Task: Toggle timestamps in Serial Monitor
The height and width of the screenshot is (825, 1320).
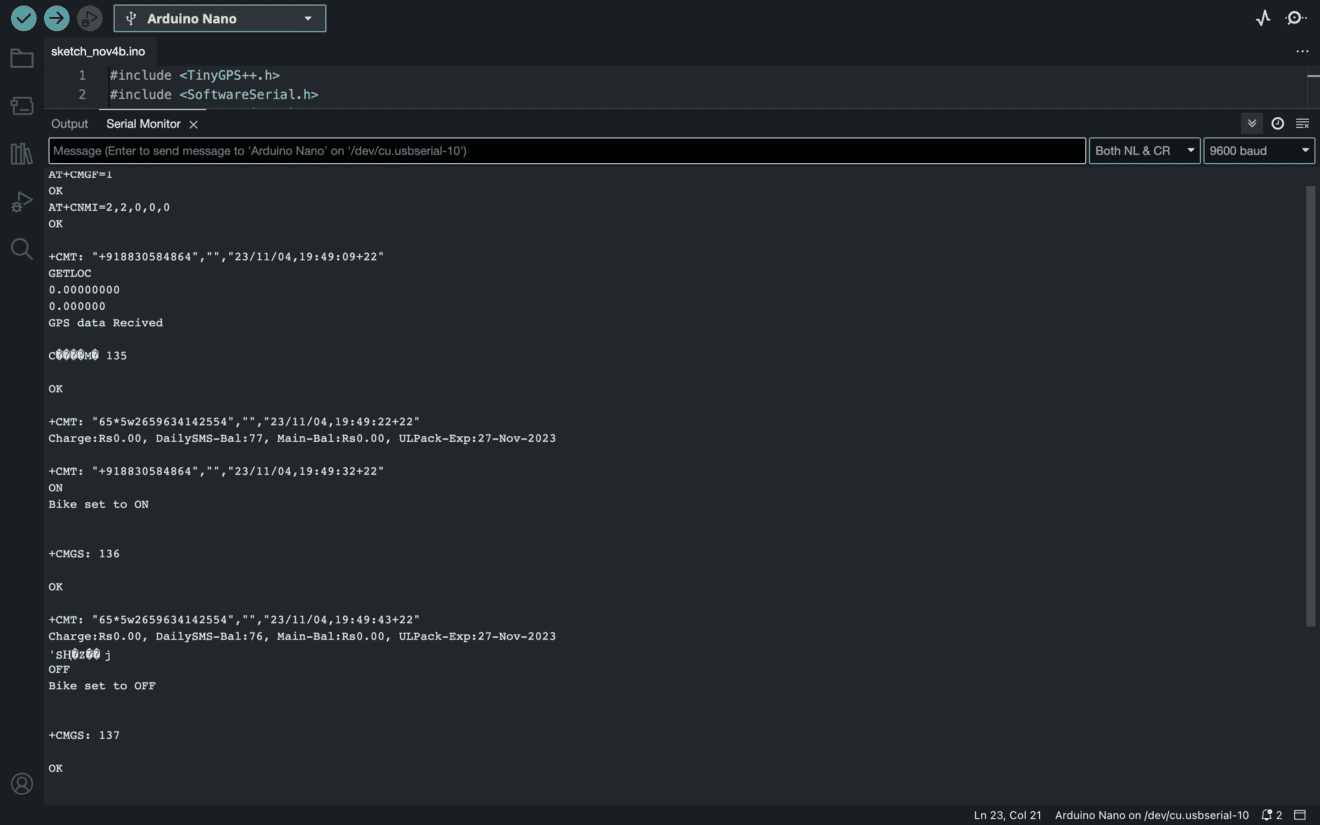Action: tap(1277, 124)
